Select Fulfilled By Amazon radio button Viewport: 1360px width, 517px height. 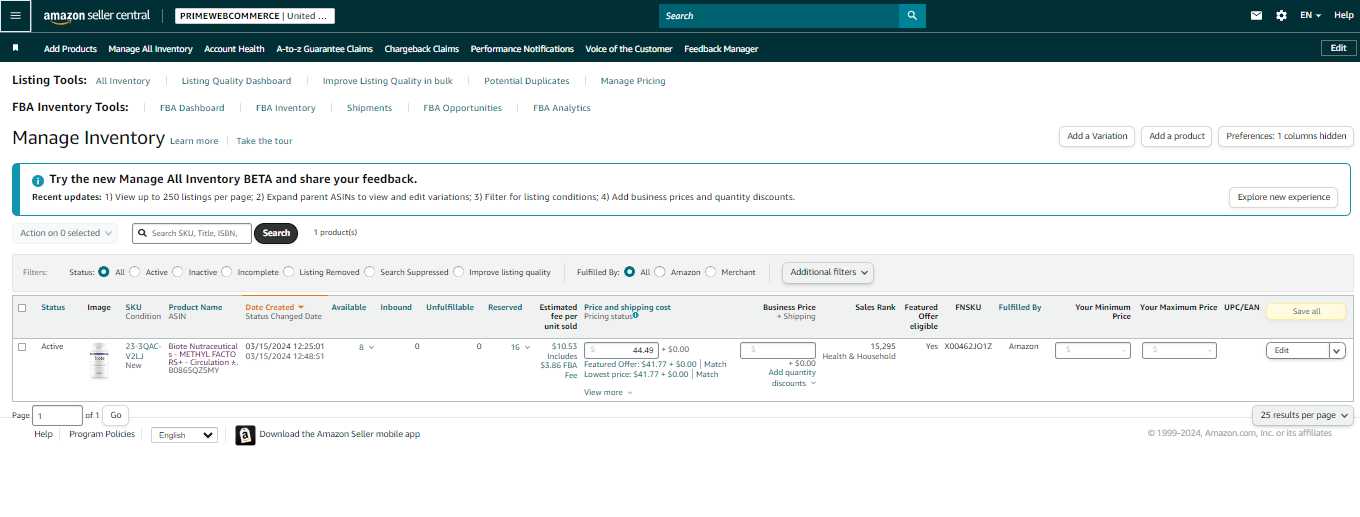pos(659,272)
